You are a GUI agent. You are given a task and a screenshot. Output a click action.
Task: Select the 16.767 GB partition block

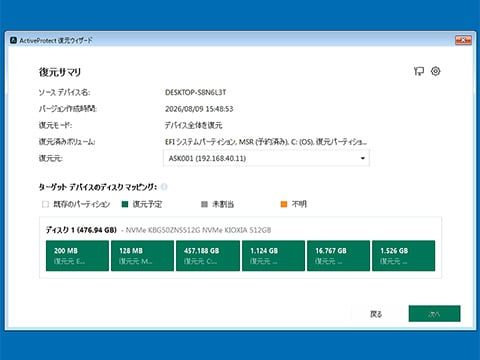tap(338, 256)
